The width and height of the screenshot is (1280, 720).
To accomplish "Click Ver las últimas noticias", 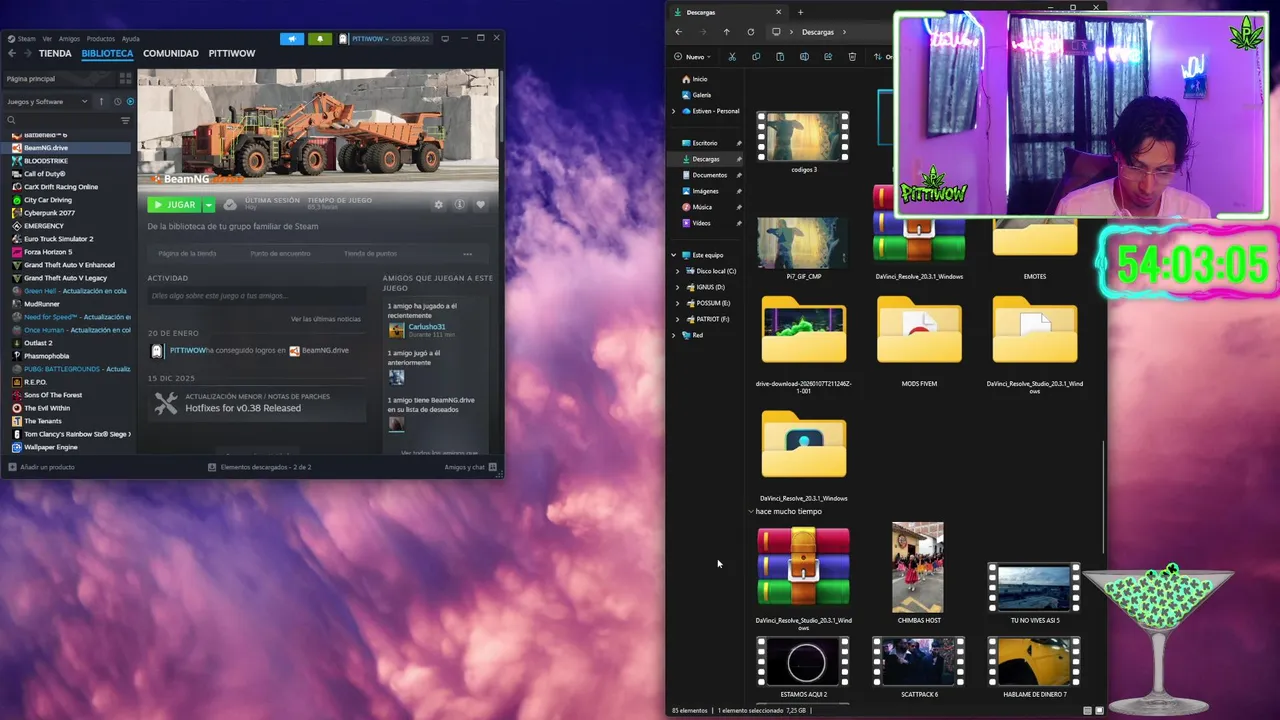I will [326, 319].
